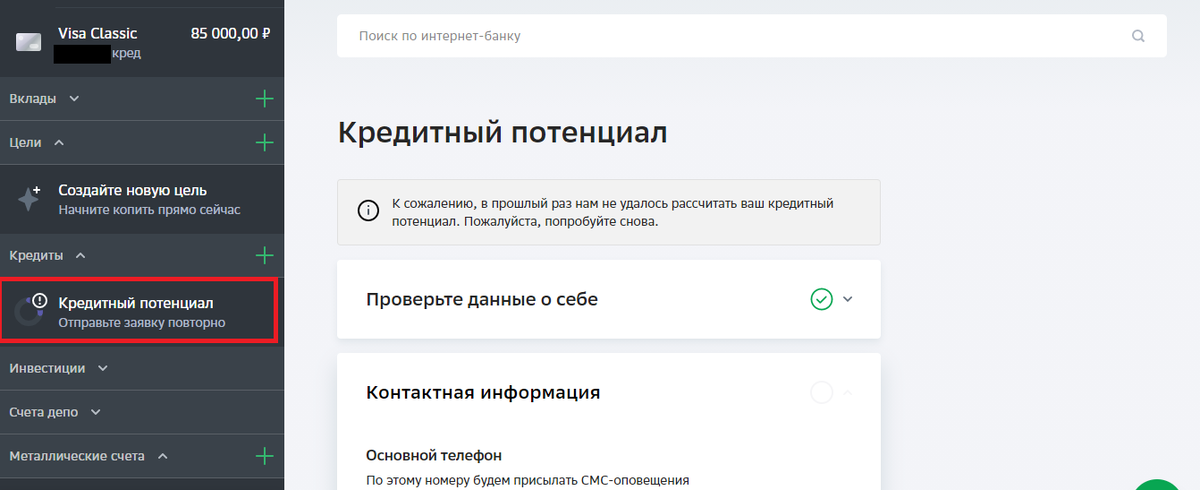Open the Металлические счета sidebar section

[x=142, y=456]
